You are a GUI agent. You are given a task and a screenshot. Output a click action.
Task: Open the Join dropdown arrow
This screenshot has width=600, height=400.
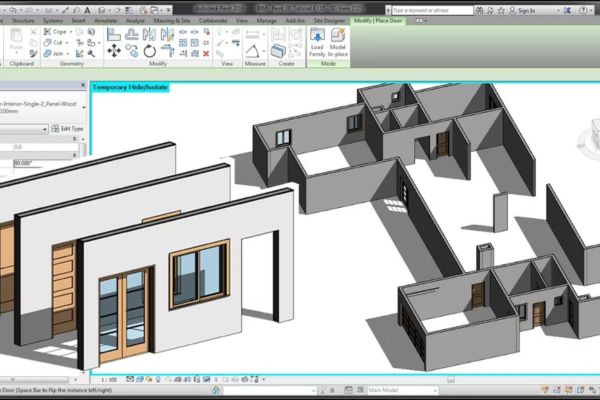coord(68,54)
